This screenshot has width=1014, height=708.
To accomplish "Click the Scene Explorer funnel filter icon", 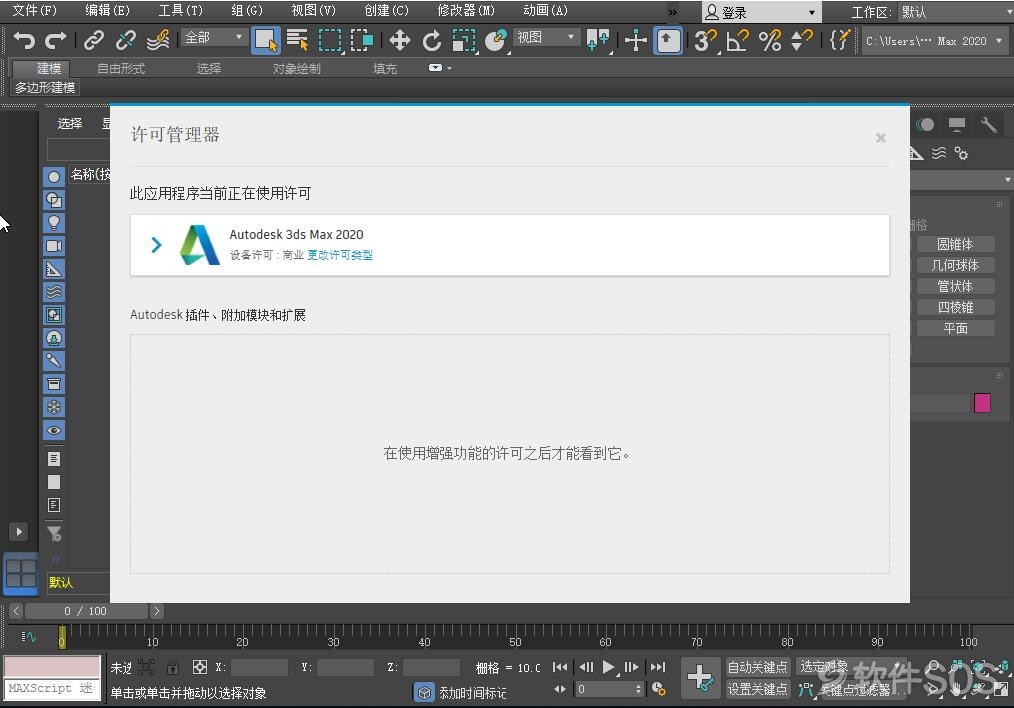I will coord(54,533).
